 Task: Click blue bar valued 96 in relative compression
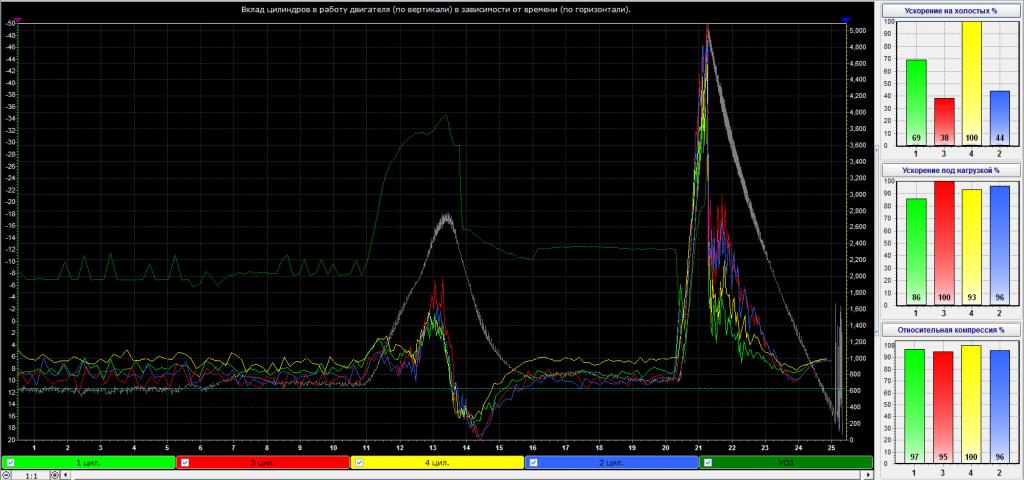click(x=1000, y=407)
